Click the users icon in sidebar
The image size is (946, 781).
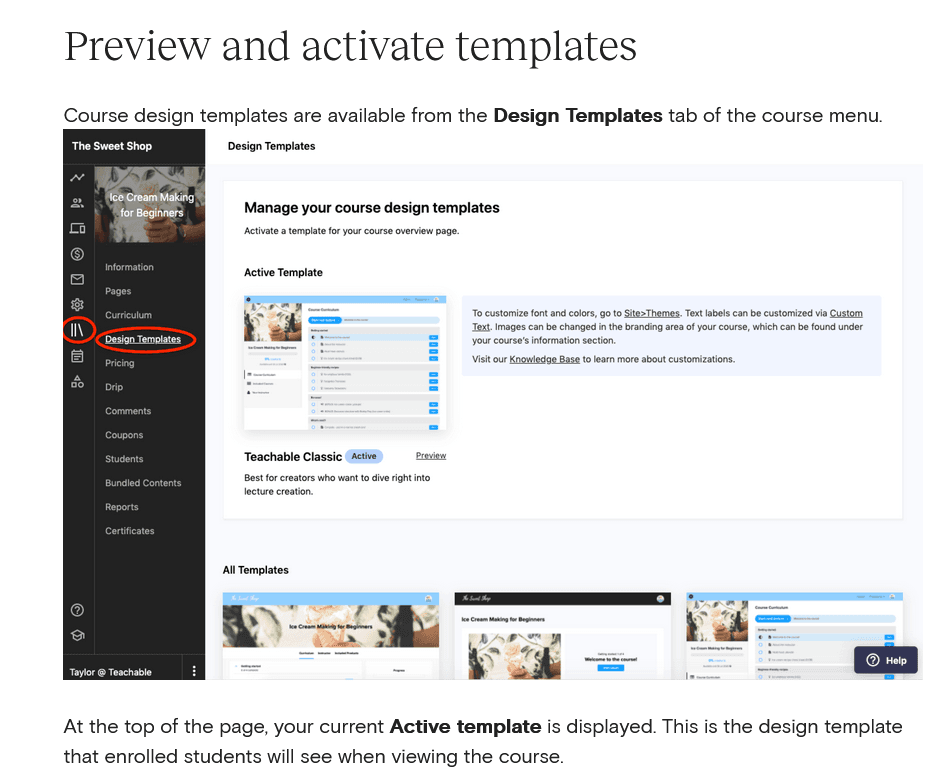tap(77, 203)
